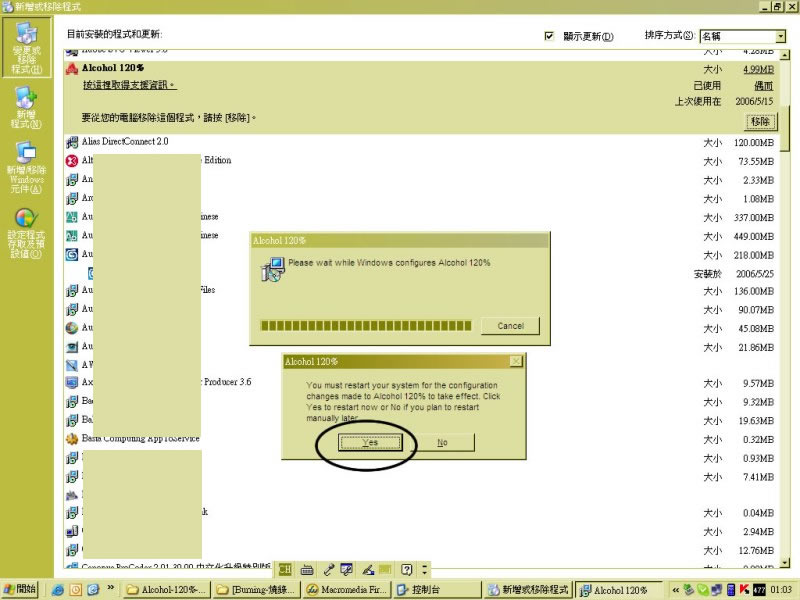
Task: Open Set Program Access and Defaults icon
Action: pos(26,233)
